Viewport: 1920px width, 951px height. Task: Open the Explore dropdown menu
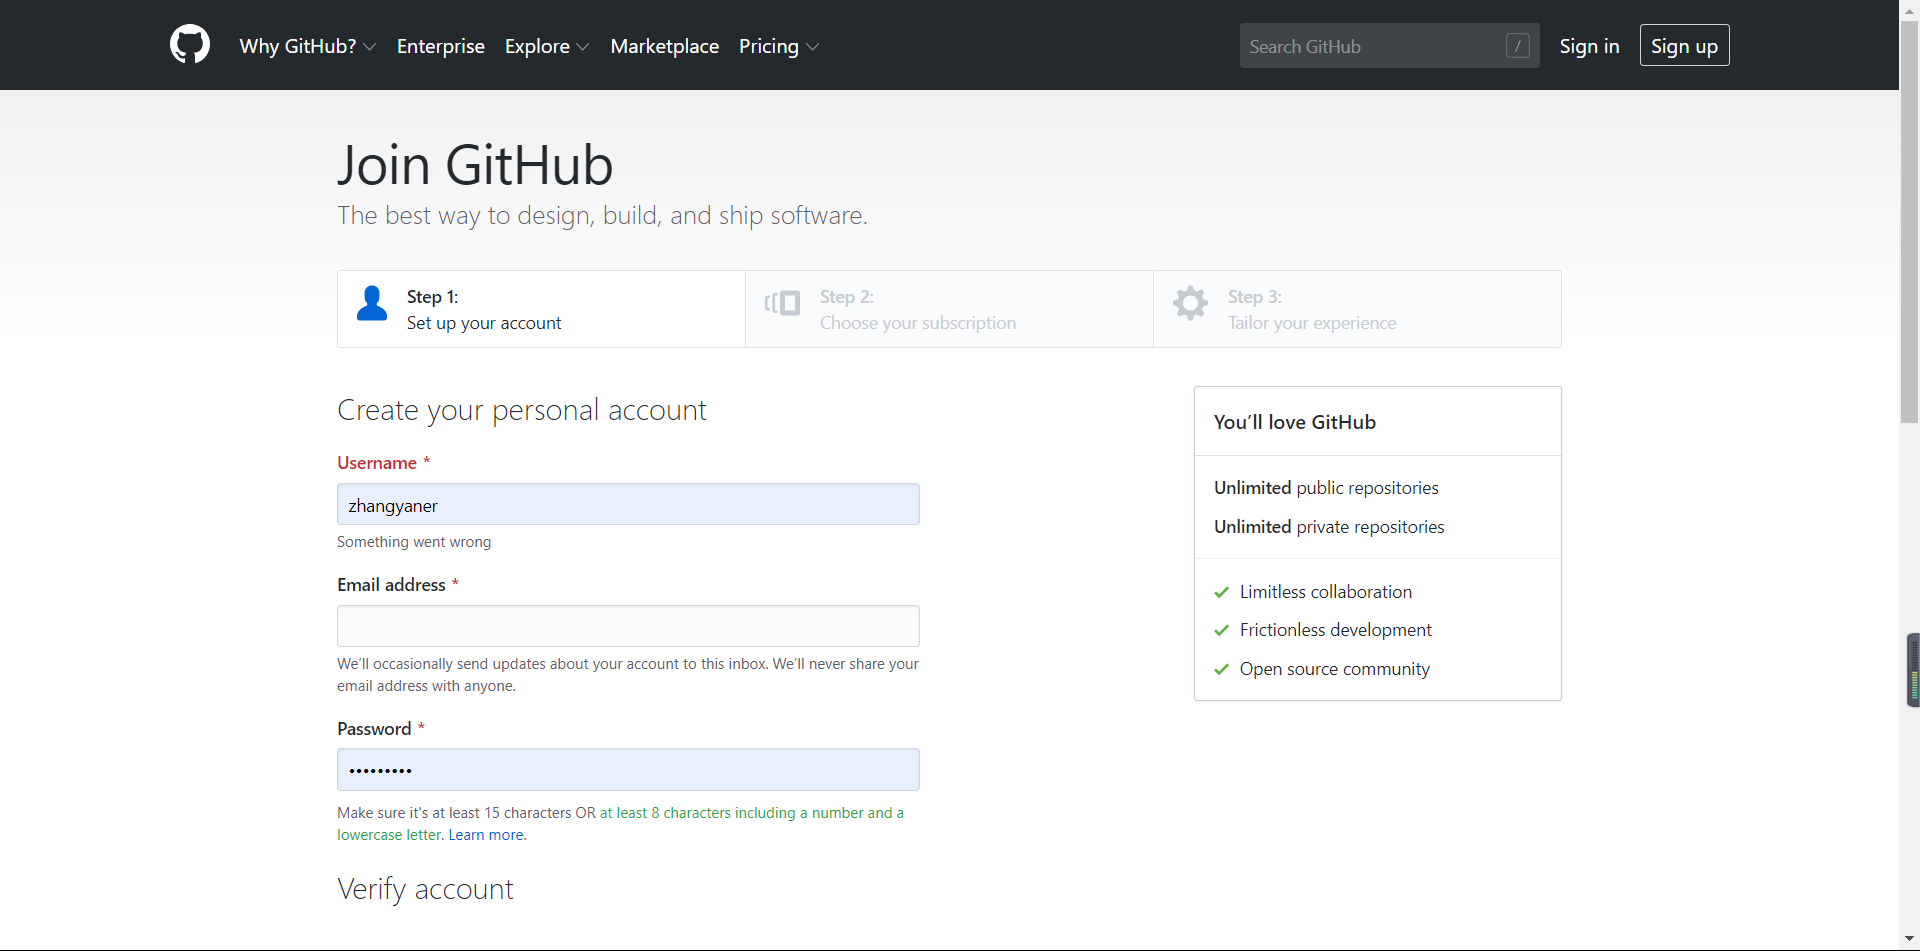(546, 46)
